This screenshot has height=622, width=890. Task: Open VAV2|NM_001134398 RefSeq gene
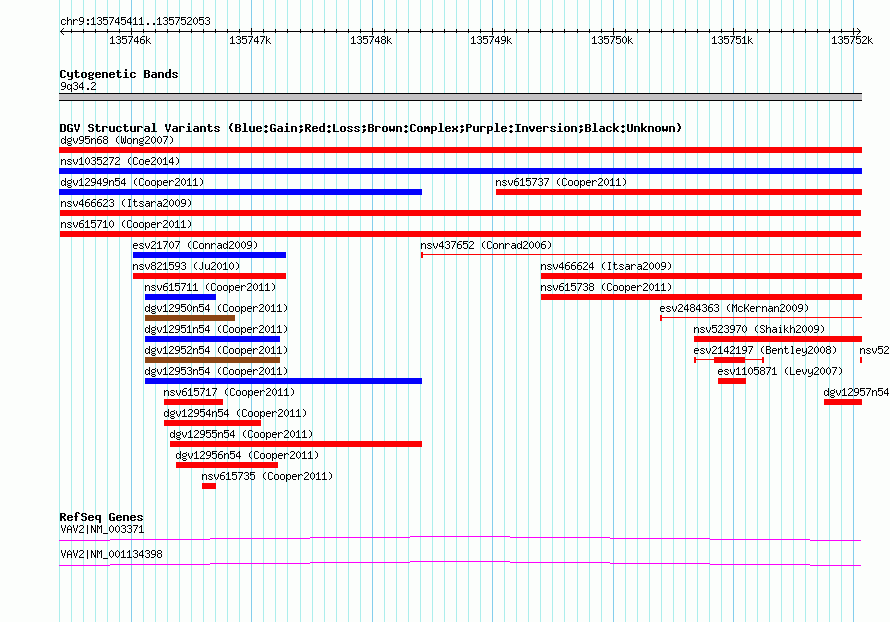tap(111, 554)
